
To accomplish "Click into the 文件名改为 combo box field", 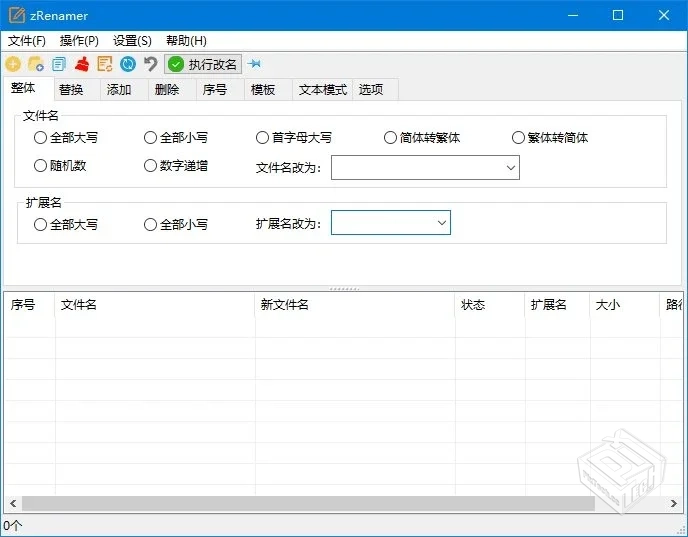I will coord(425,168).
